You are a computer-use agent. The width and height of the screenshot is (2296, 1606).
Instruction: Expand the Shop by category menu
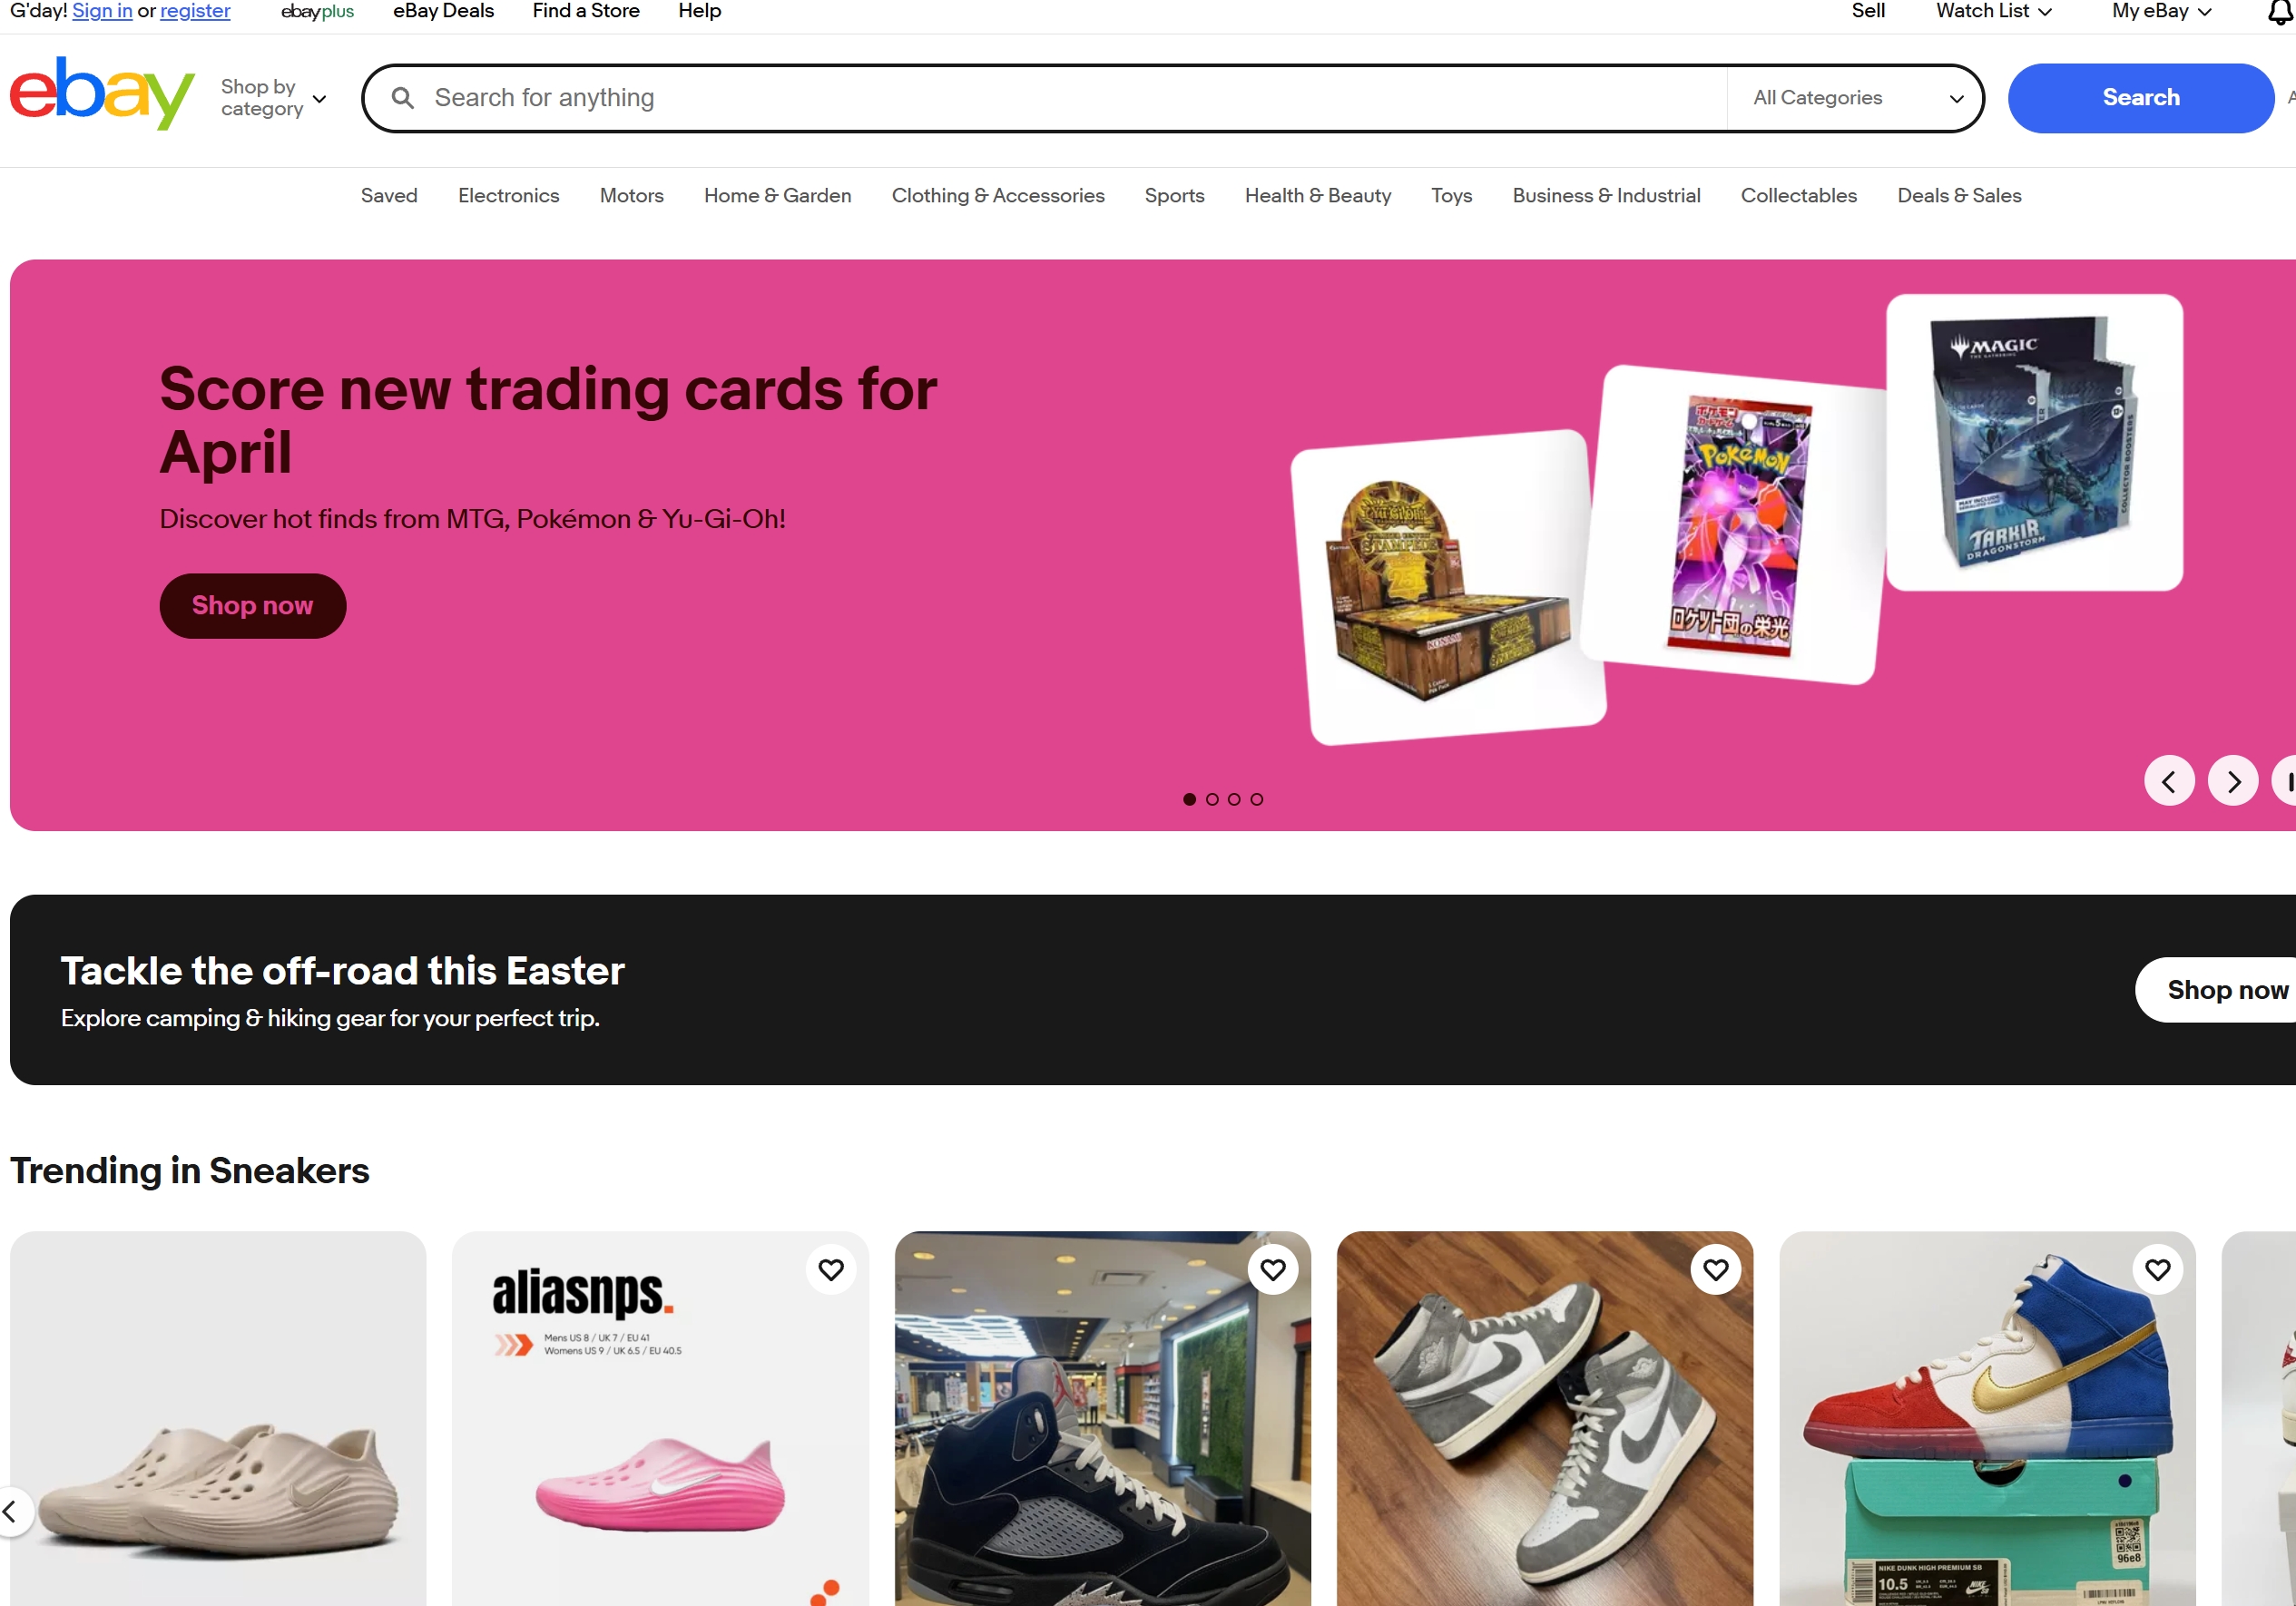(273, 98)
